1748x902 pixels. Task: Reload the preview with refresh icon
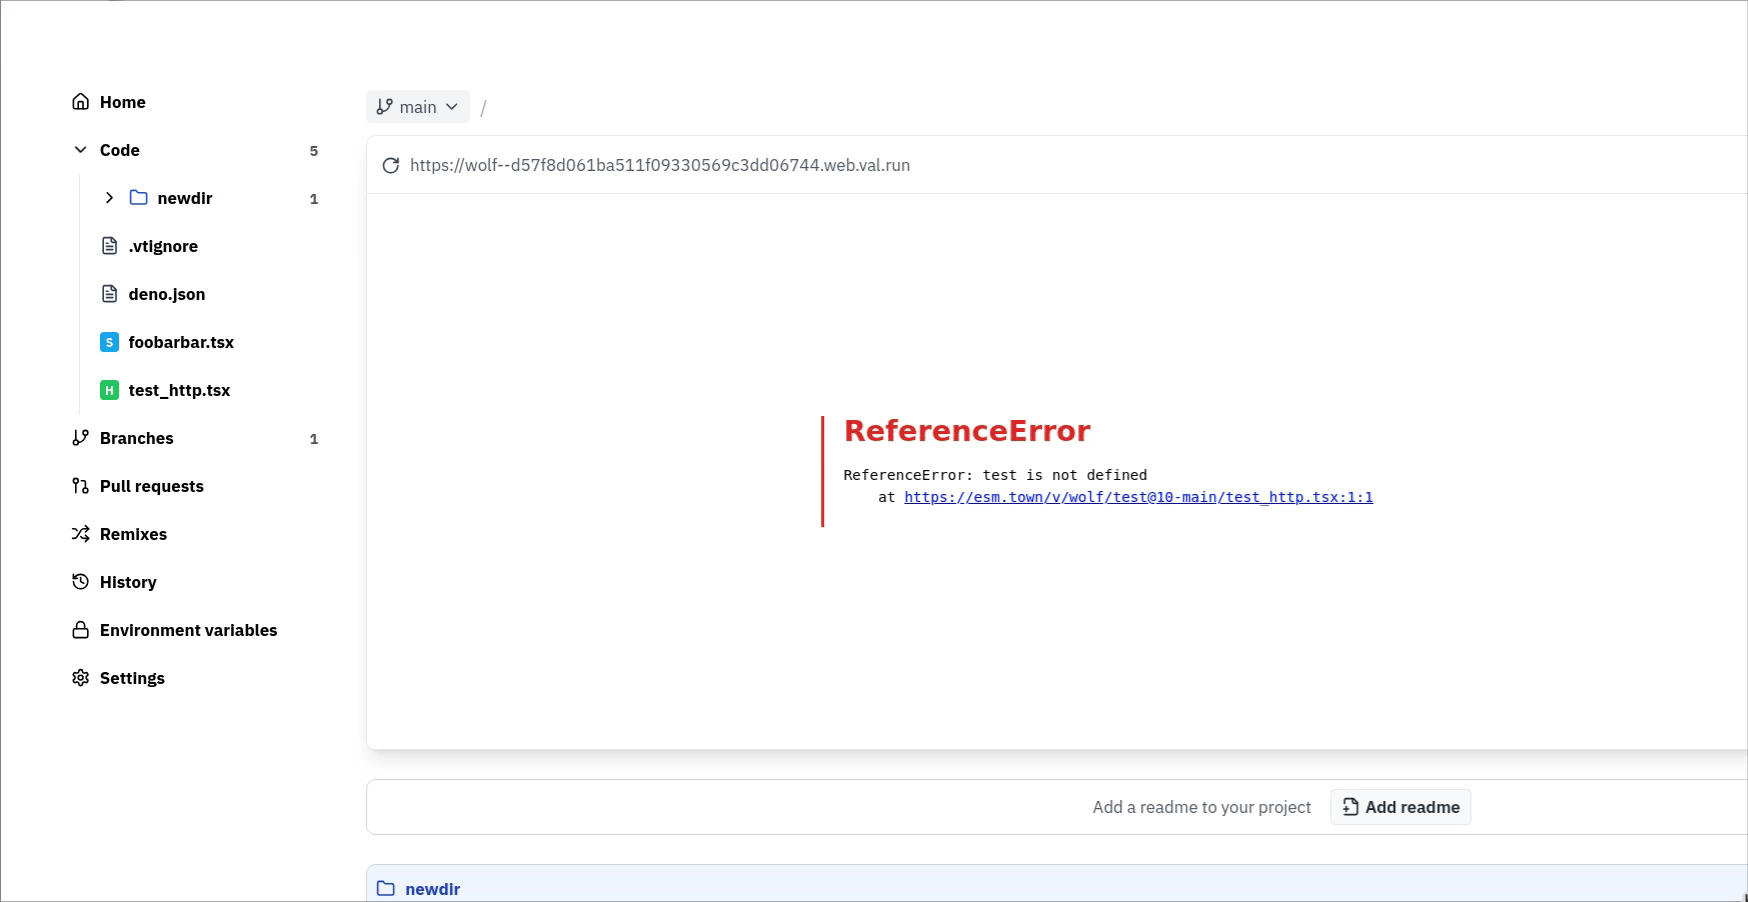(x=391, y=165)
